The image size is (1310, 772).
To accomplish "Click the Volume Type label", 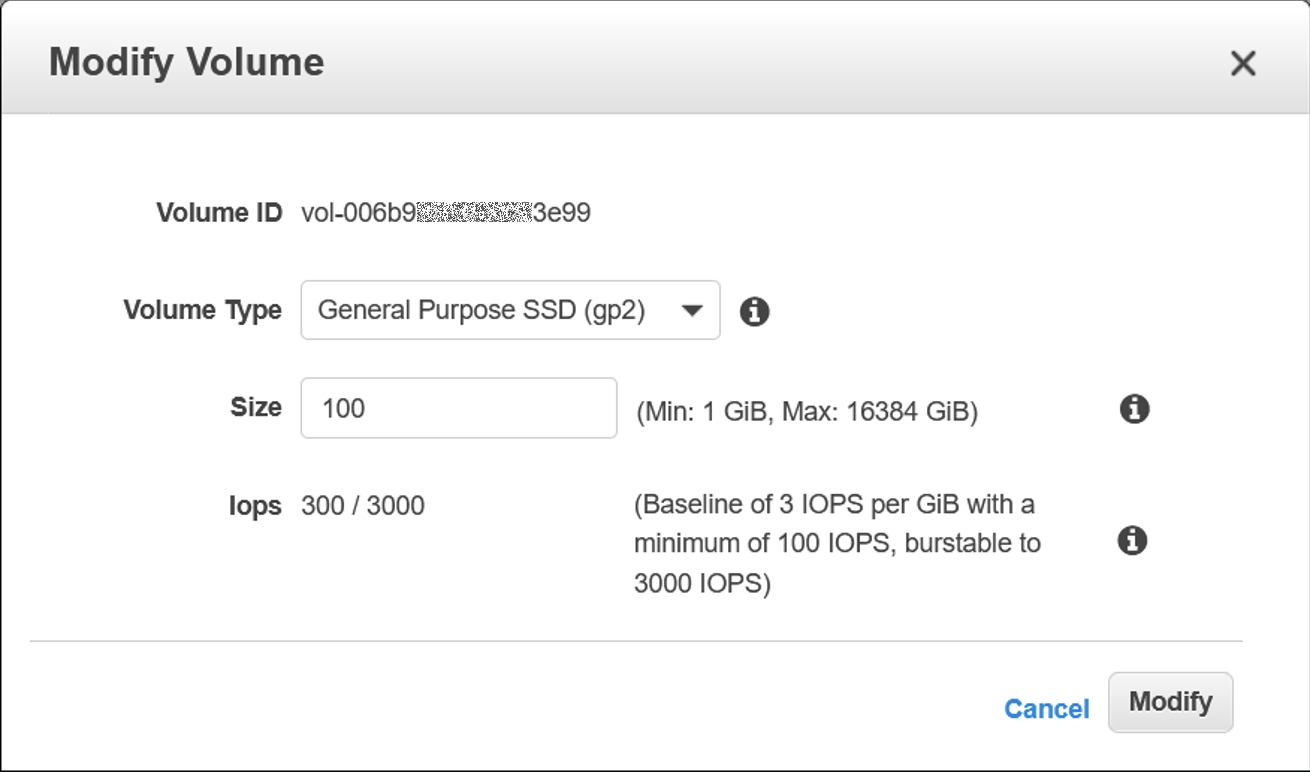I will click(202, 310).
